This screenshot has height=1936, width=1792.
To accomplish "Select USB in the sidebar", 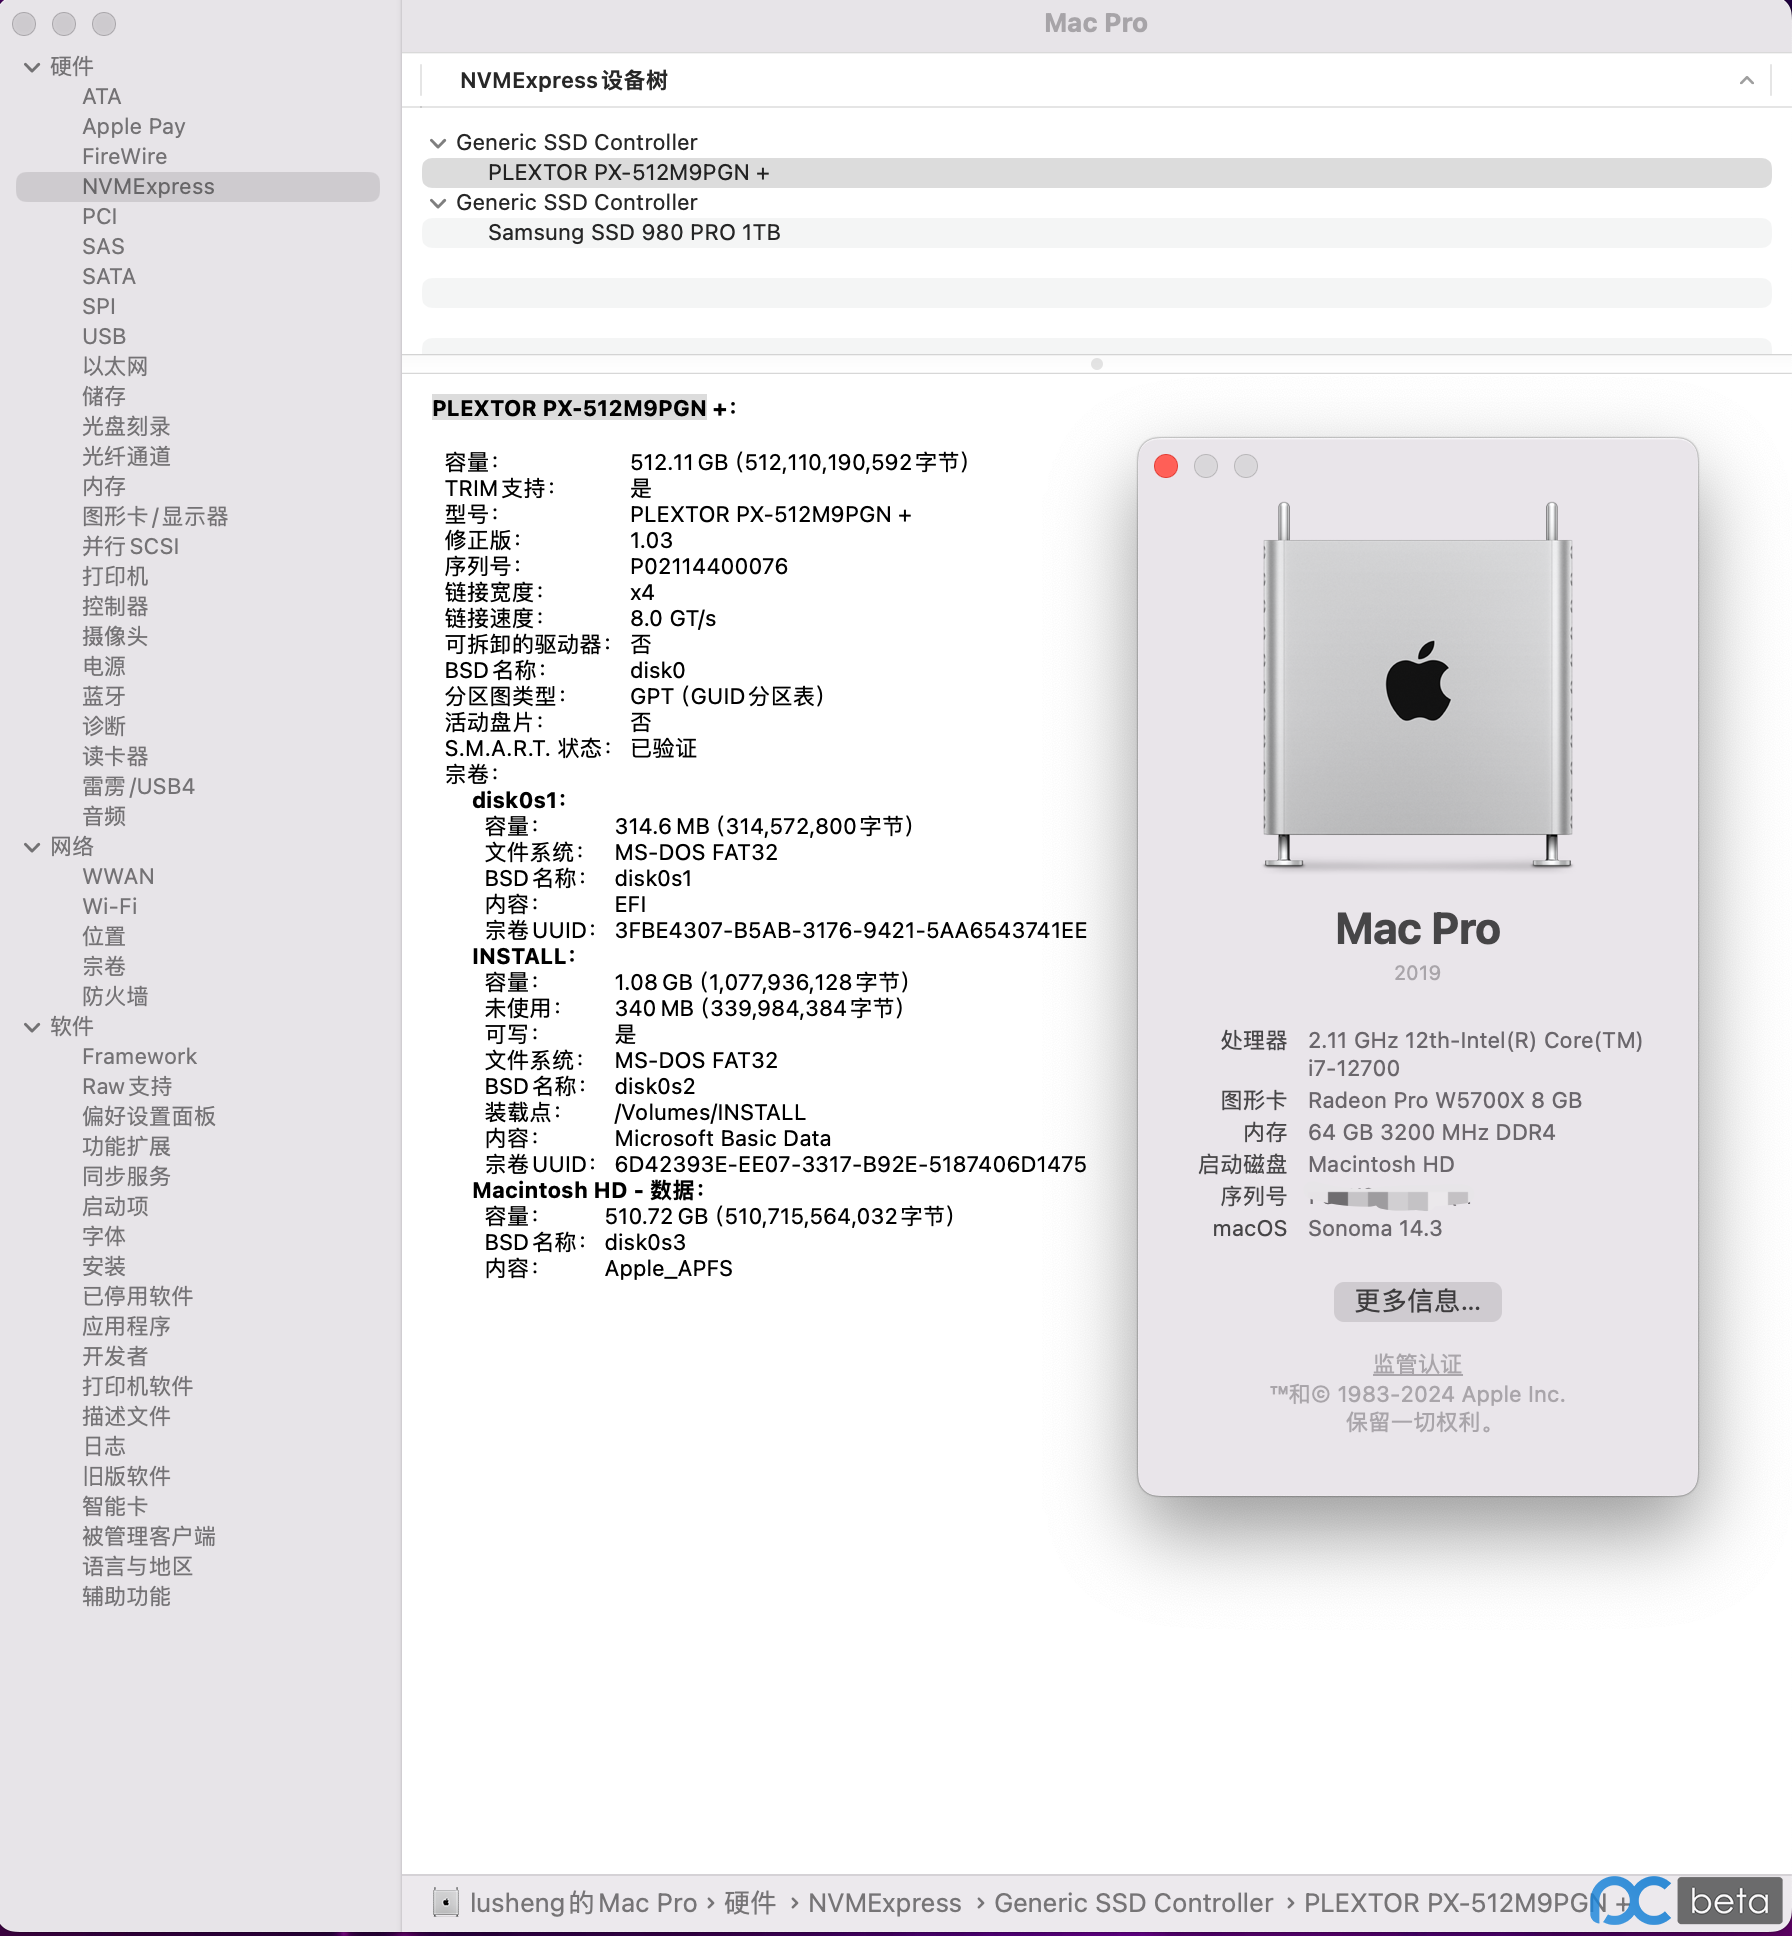I will (x=104, y=337).
